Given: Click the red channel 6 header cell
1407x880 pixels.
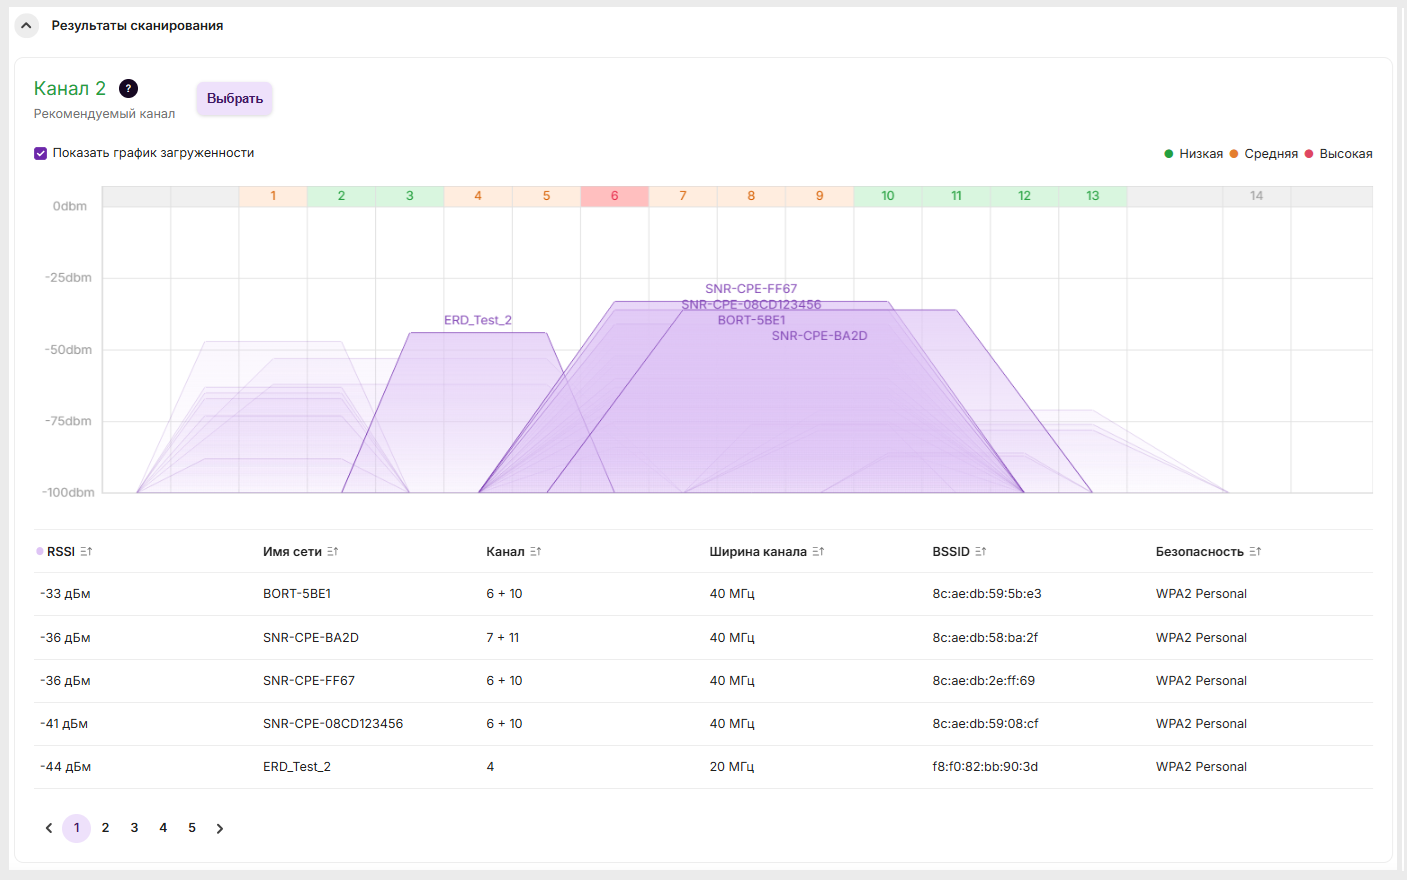Looking at the screenshot, I should pyautogui.click(x=614, y=196).
